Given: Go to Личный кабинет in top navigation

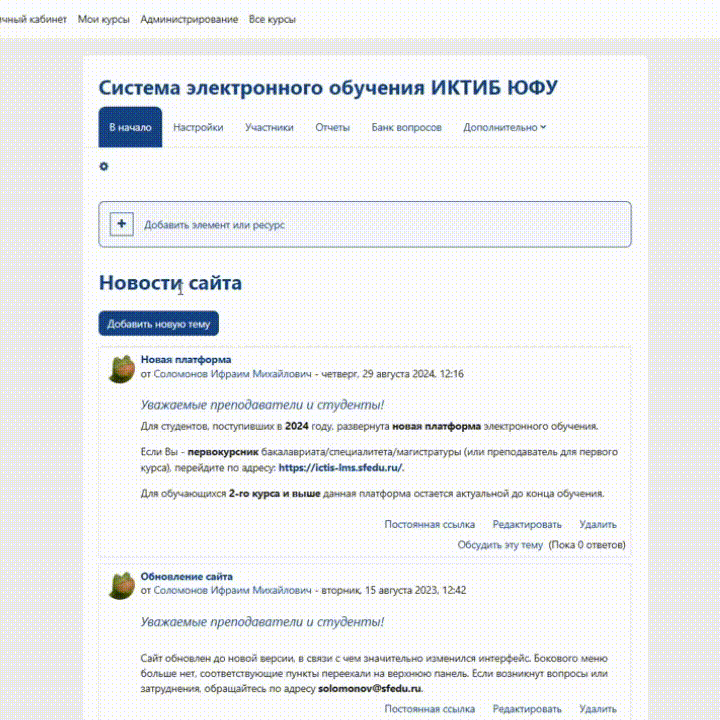Looking at the screenshot, I should click(33, 19).
